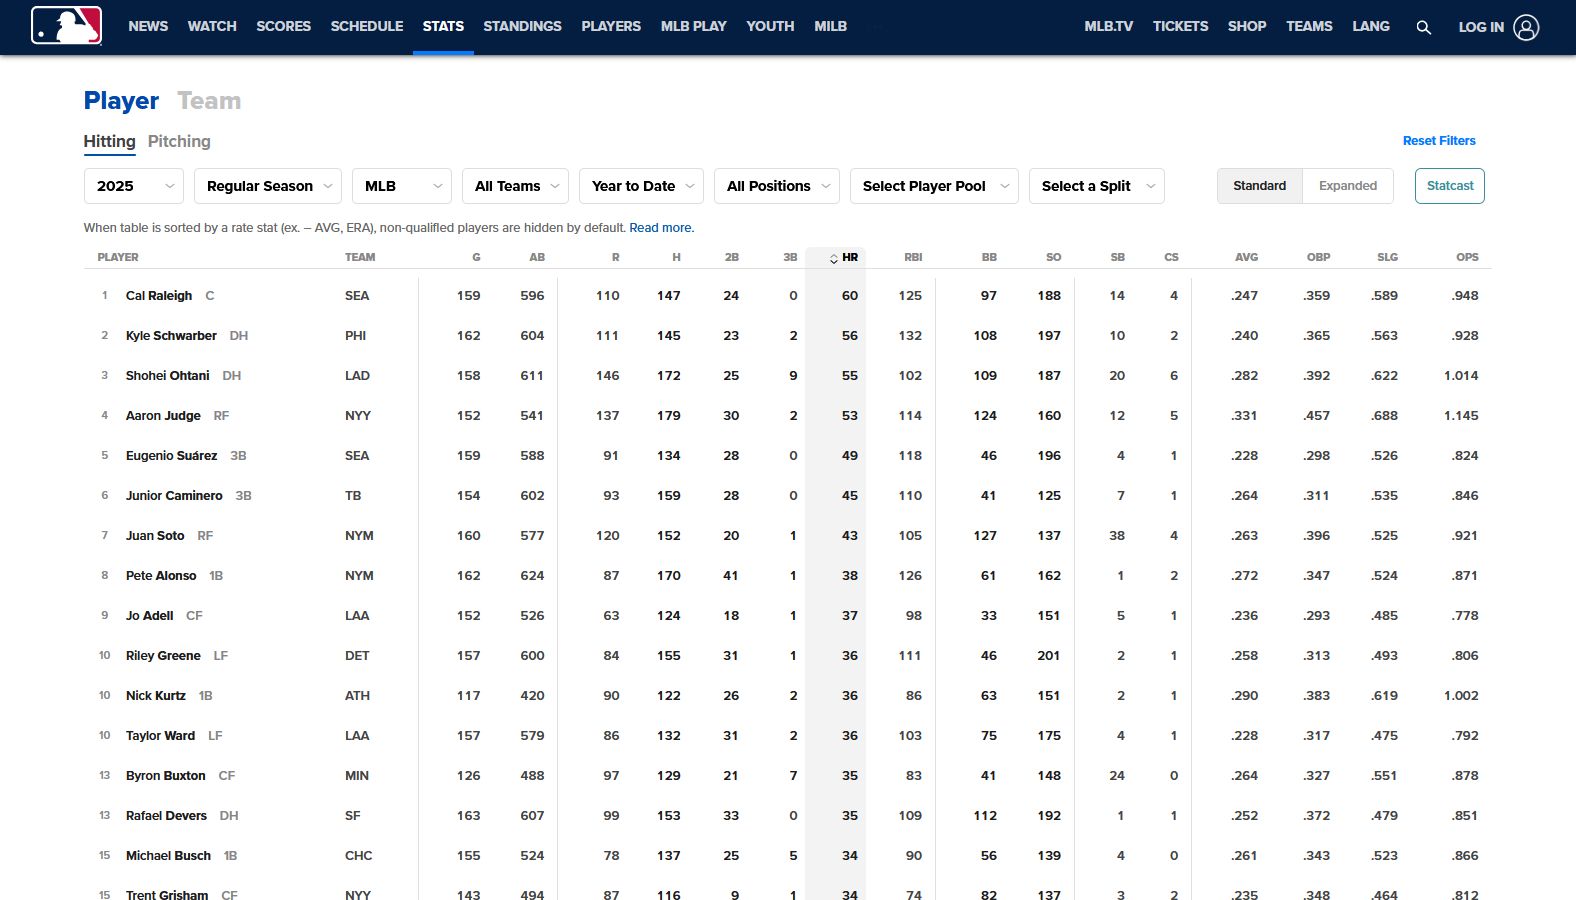Open Cal Raleigh's player page
Image resolution: width=1576 pixels, height=900 pixels.
click(159, 296)
